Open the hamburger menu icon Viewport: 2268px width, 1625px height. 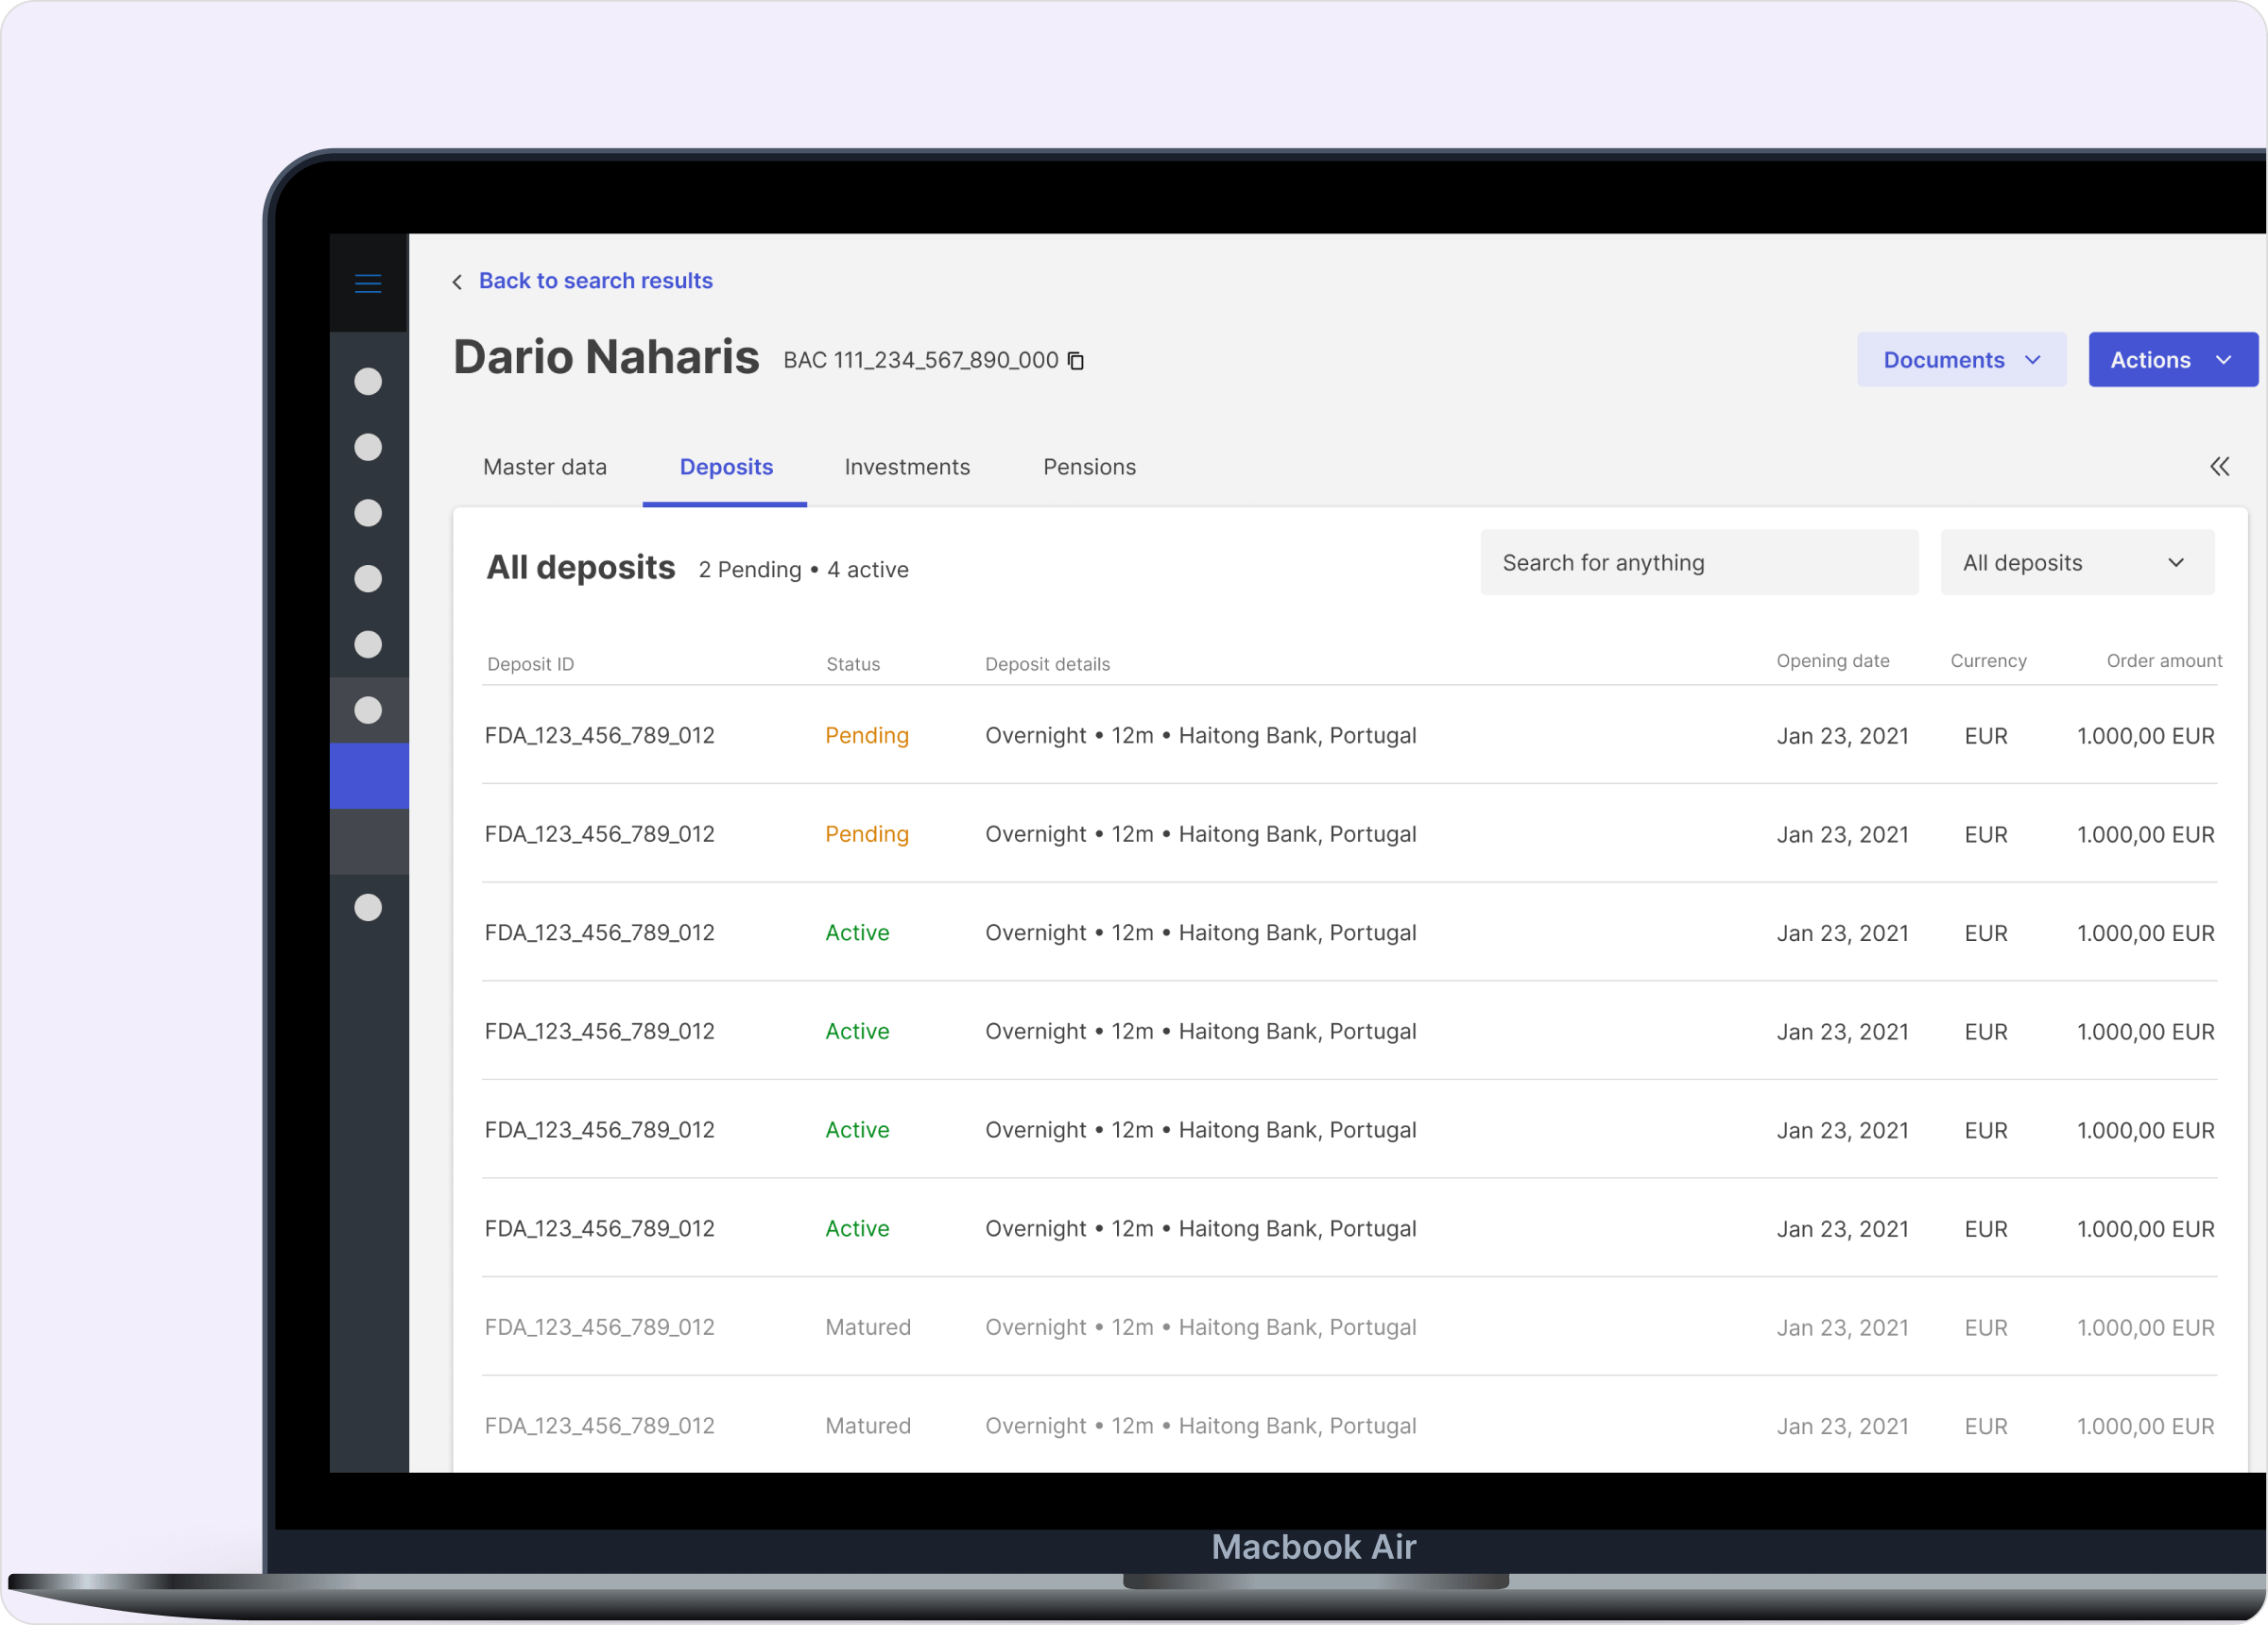pyautogui.click(x=368, y=284)
